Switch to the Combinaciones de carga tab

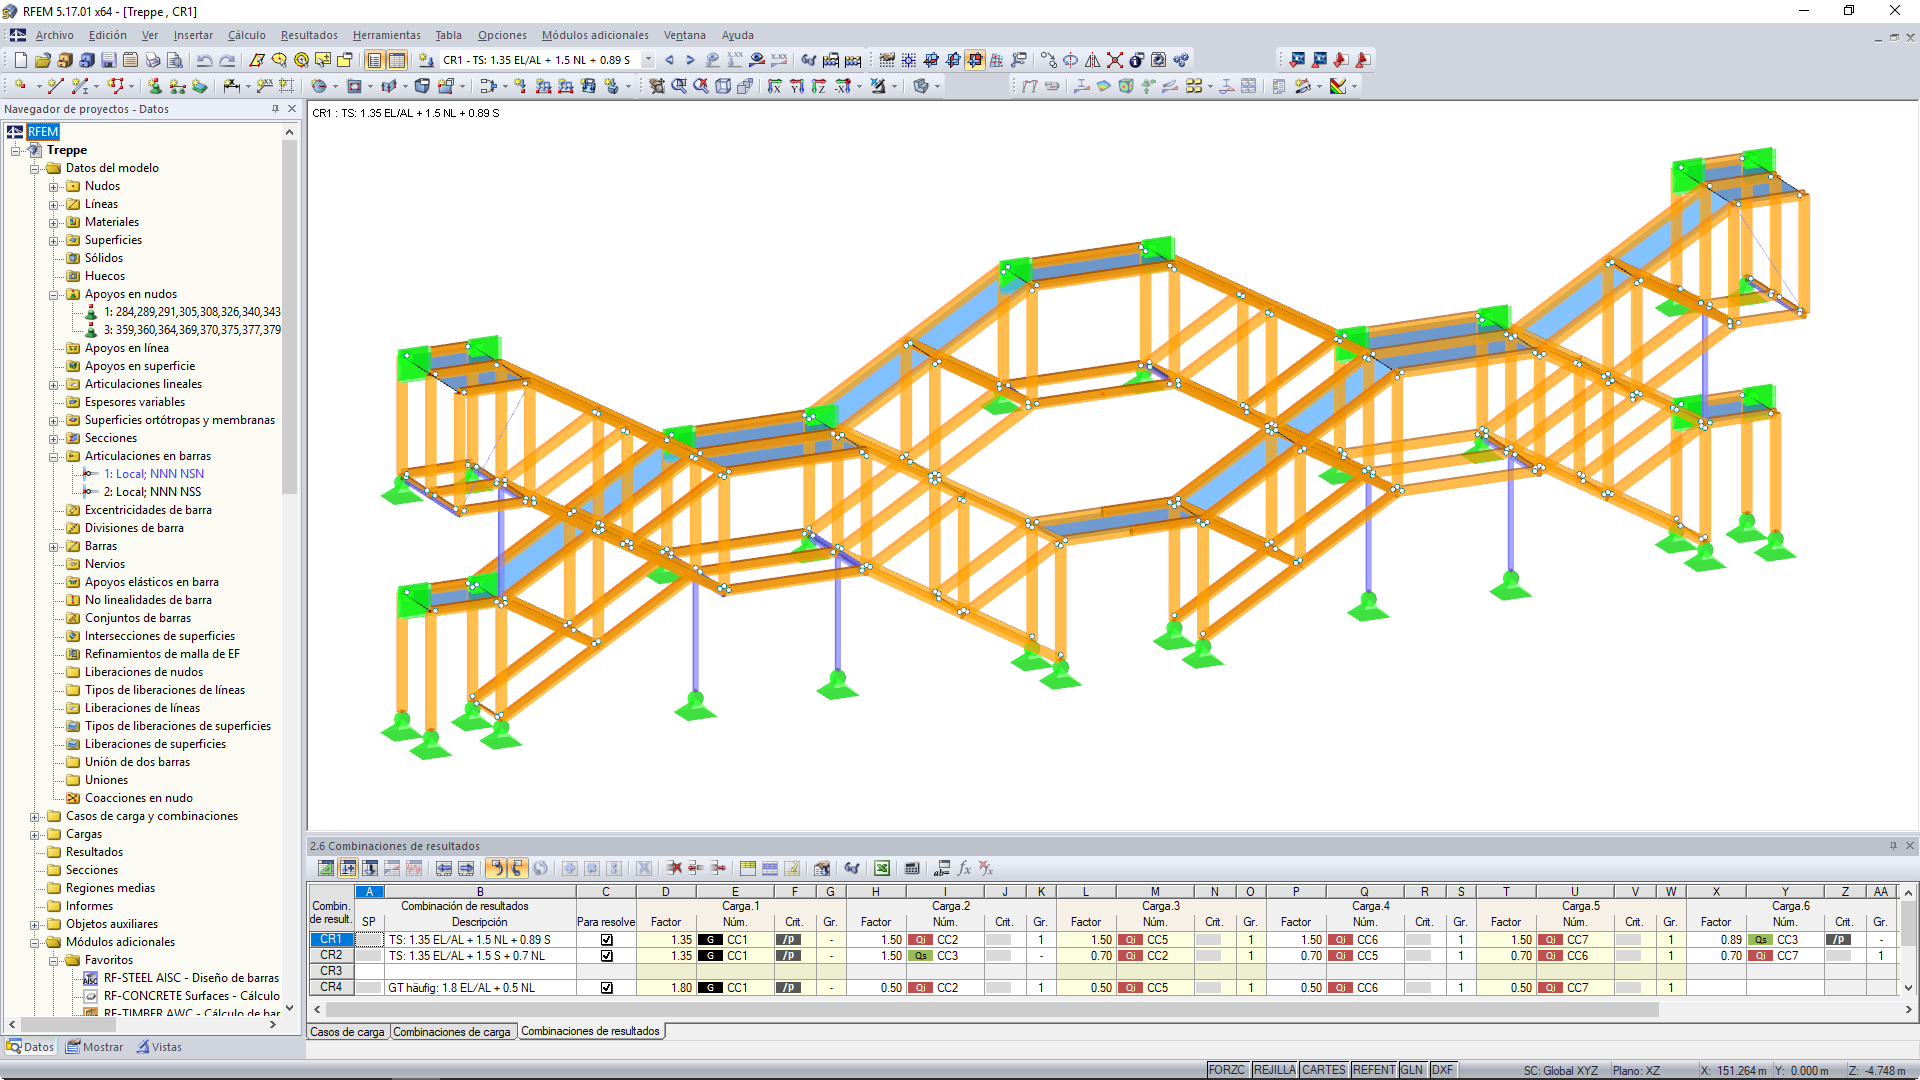click(x=453, y=1031)
